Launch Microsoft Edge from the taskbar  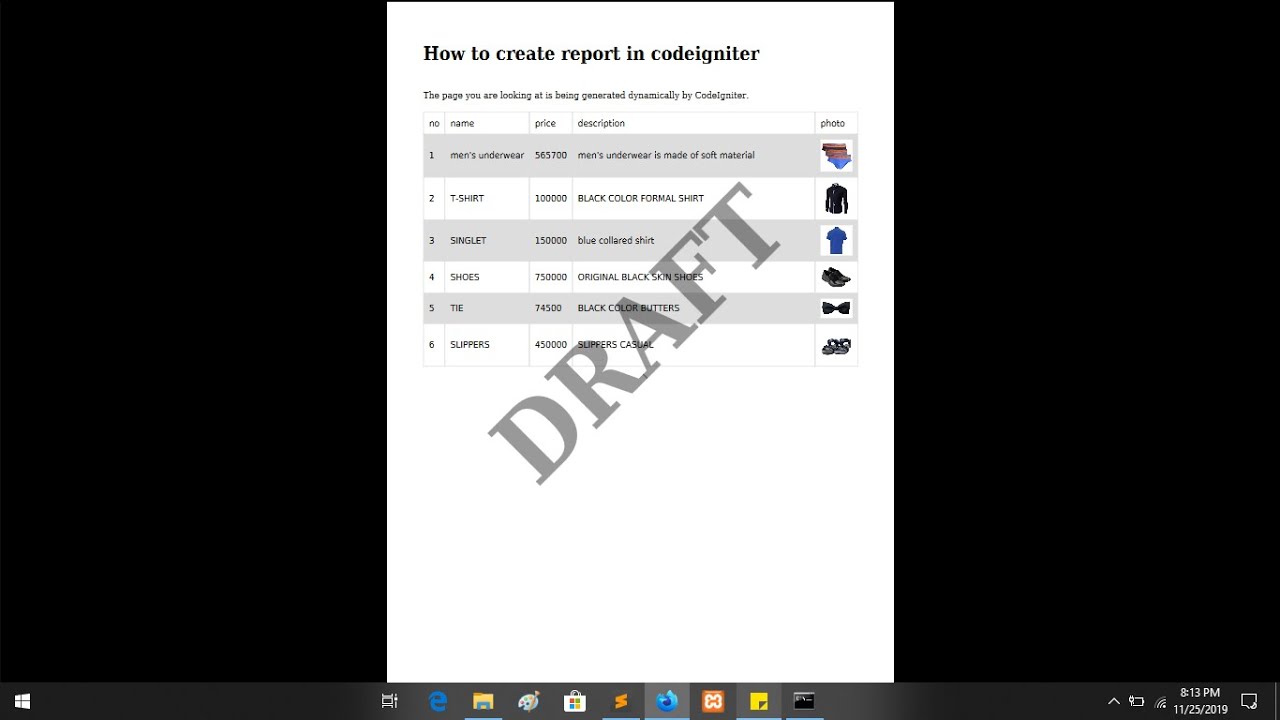pyautogui.click(x=438, y=701)
